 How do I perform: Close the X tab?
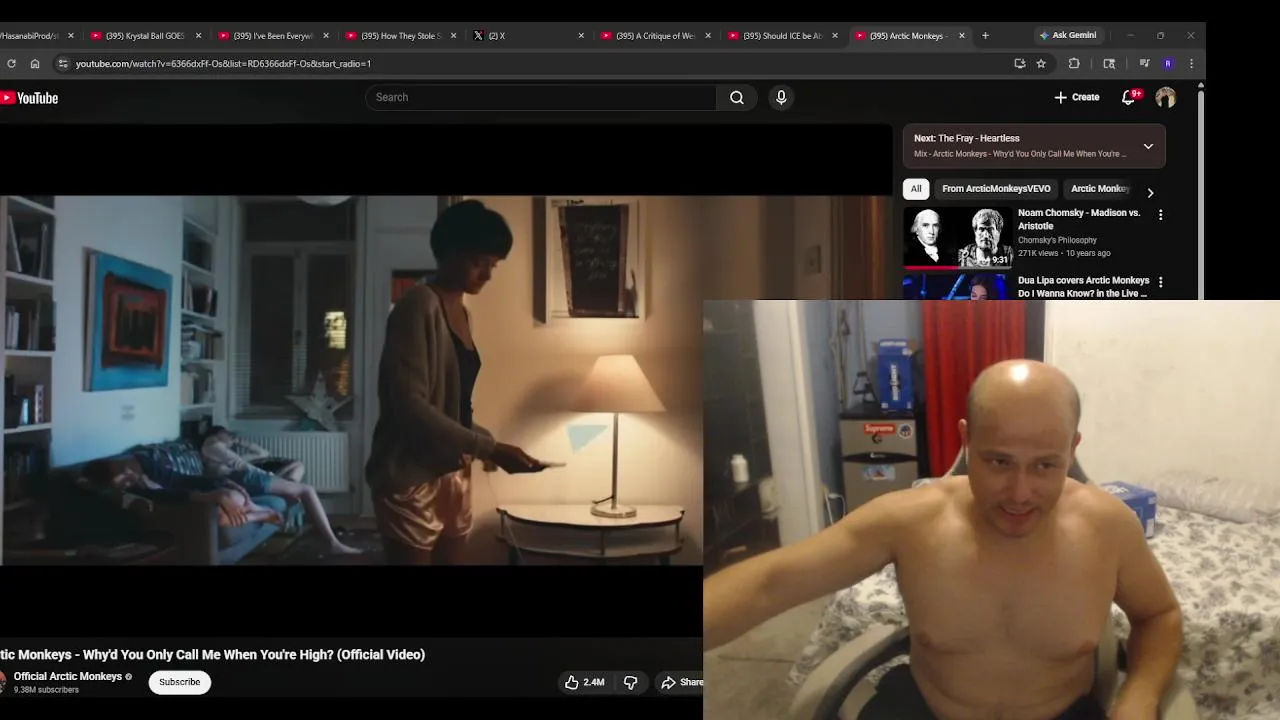click(581, 35)
